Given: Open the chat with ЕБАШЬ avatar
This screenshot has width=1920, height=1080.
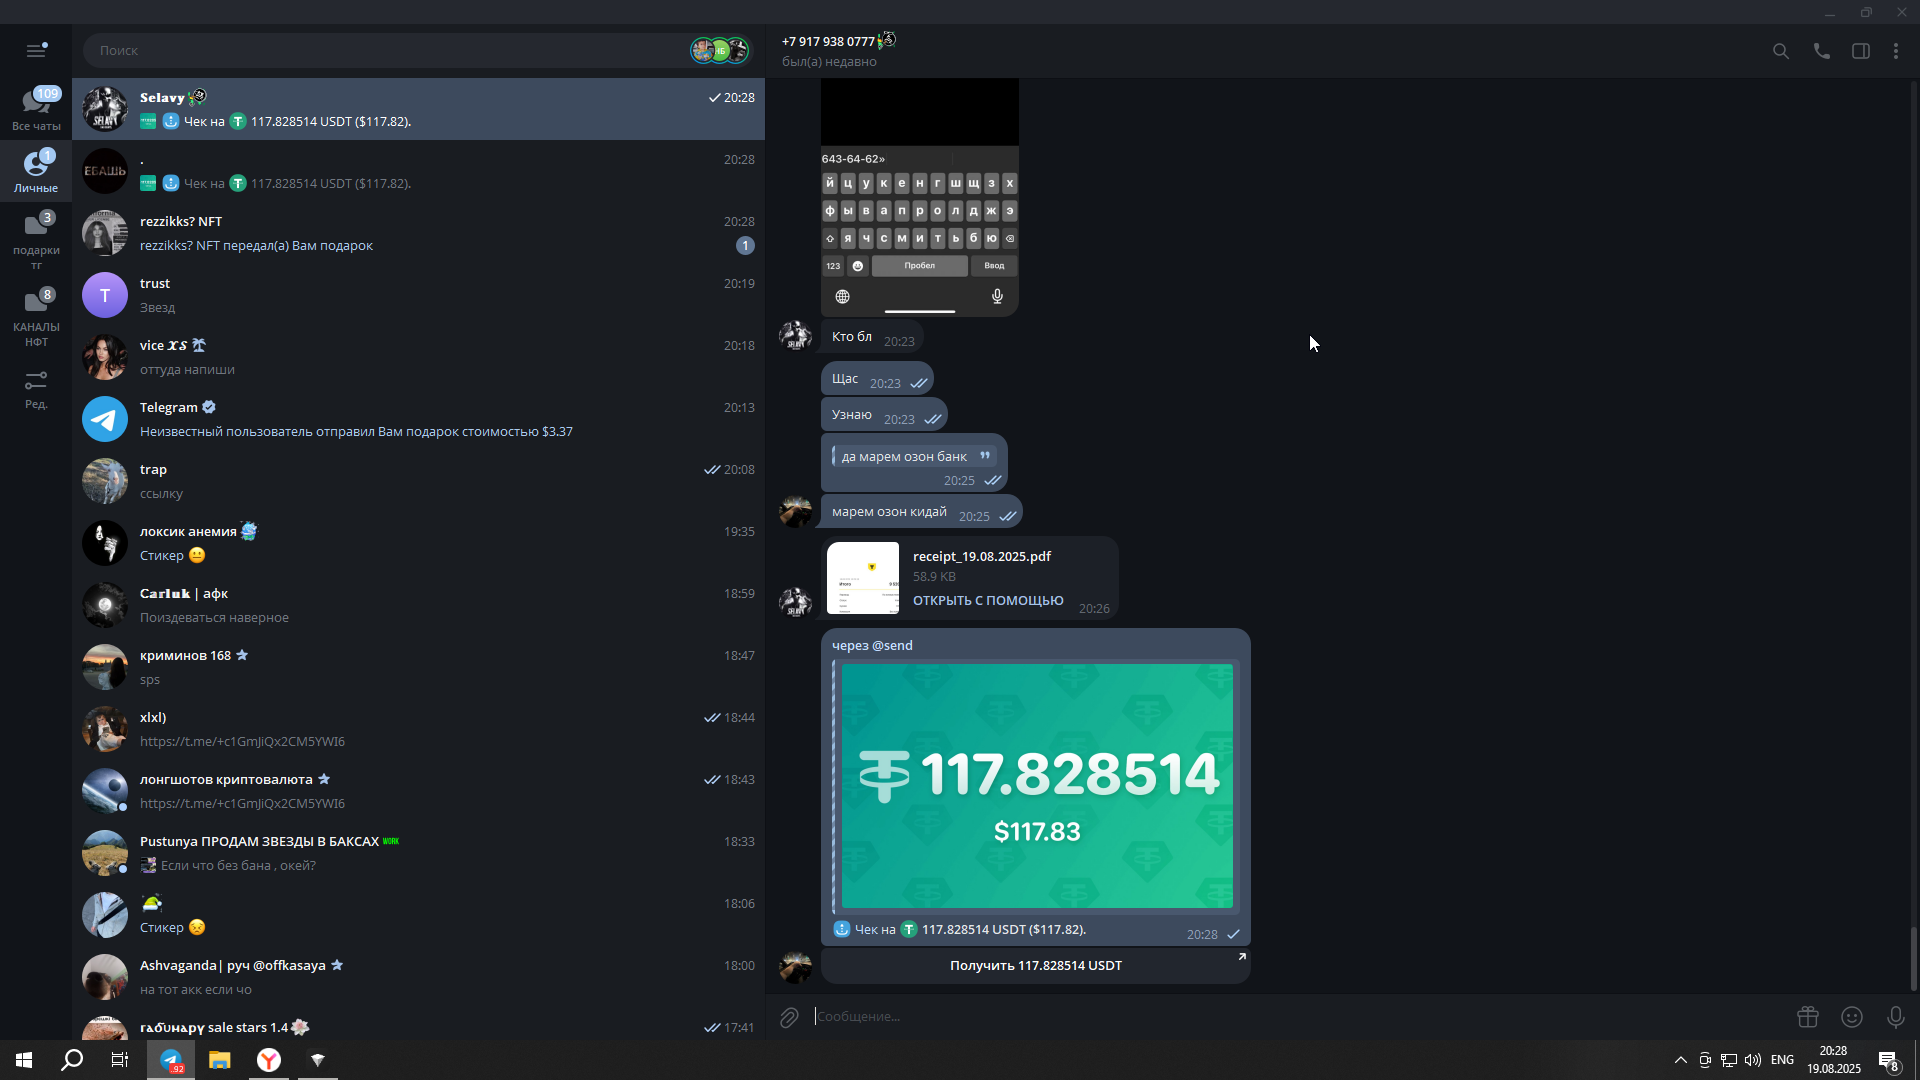Looking at the screenshot, I should point(418,171).
